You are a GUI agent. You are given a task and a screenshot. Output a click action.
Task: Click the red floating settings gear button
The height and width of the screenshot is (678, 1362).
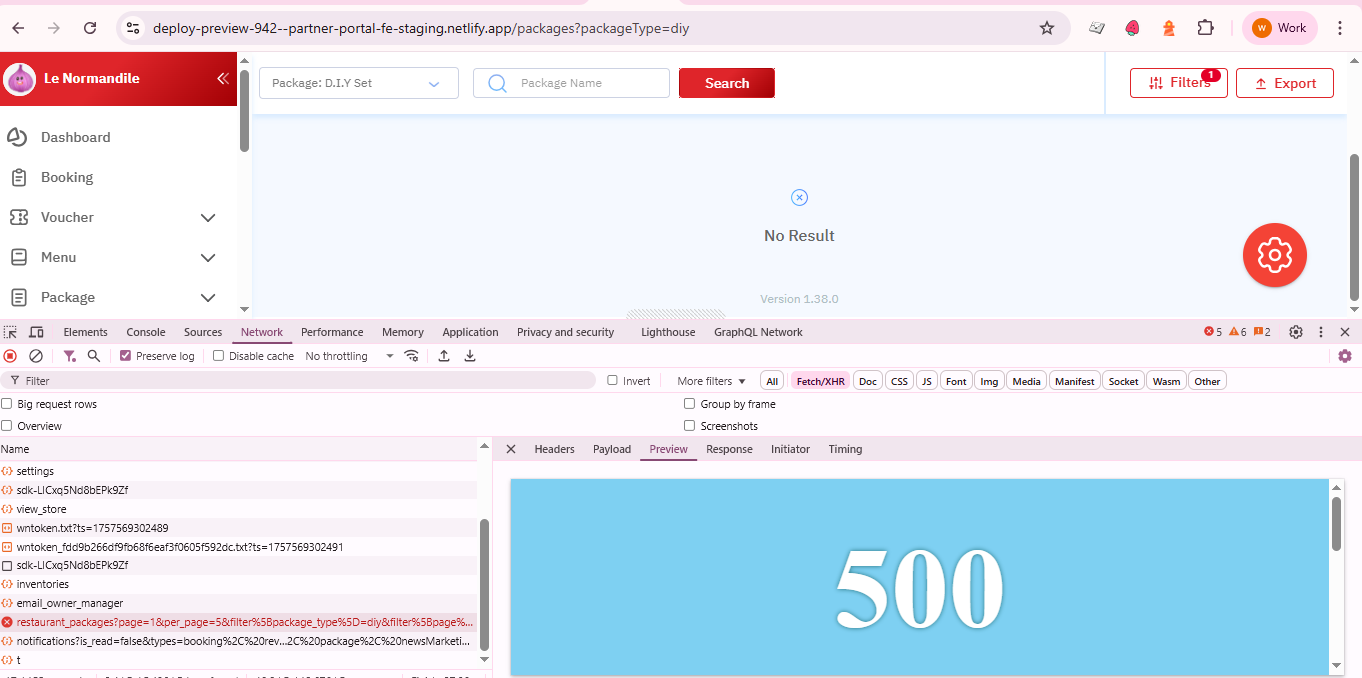click(x=1274, y=255)
